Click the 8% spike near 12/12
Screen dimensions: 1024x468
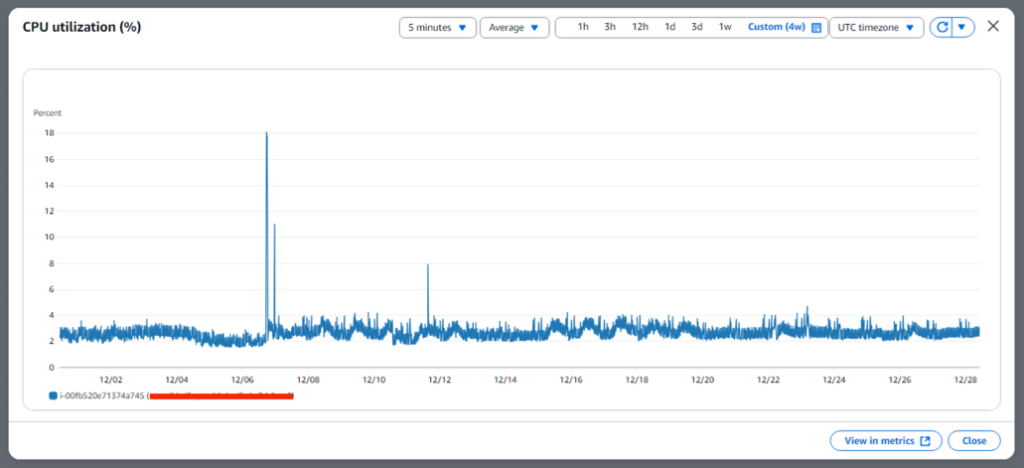(428, 266)
